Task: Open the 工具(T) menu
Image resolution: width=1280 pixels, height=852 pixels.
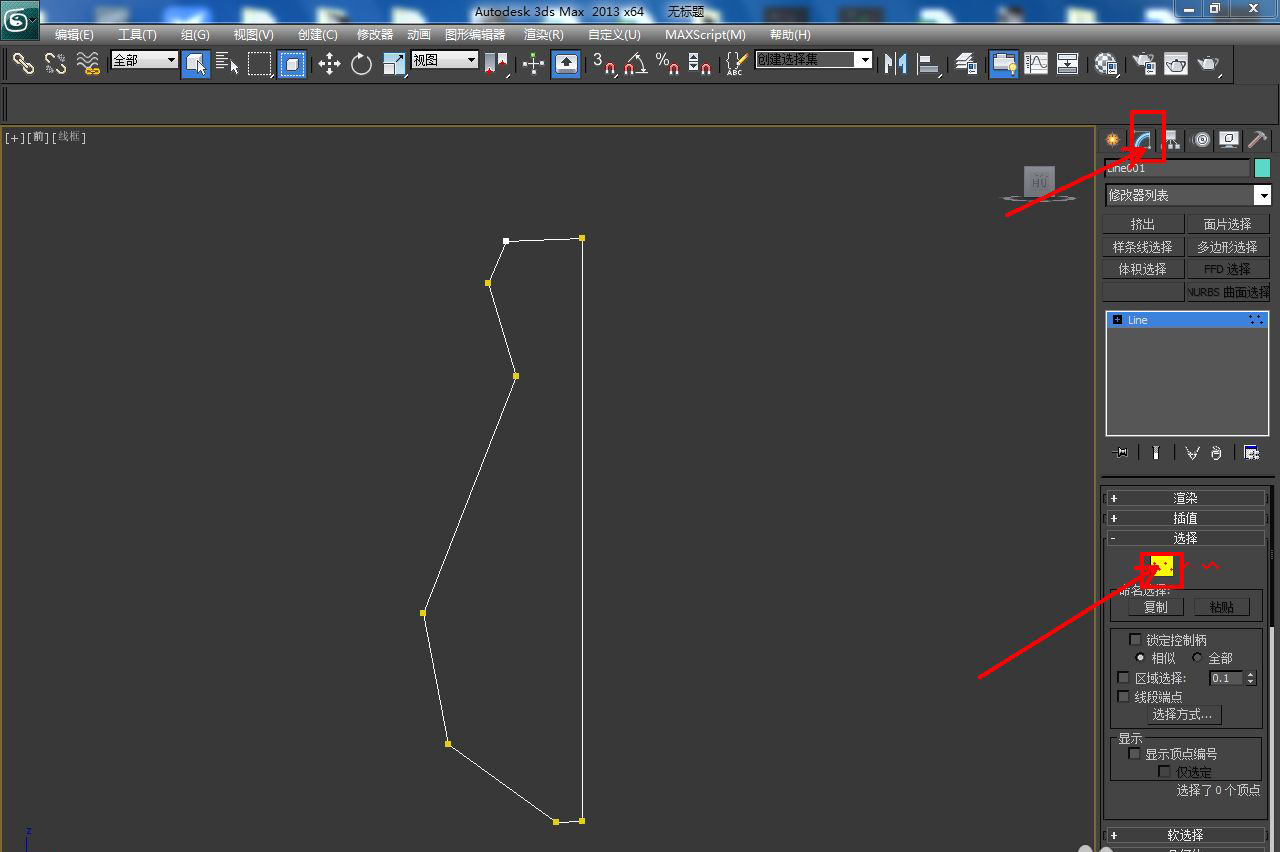Action: point(137,35)
